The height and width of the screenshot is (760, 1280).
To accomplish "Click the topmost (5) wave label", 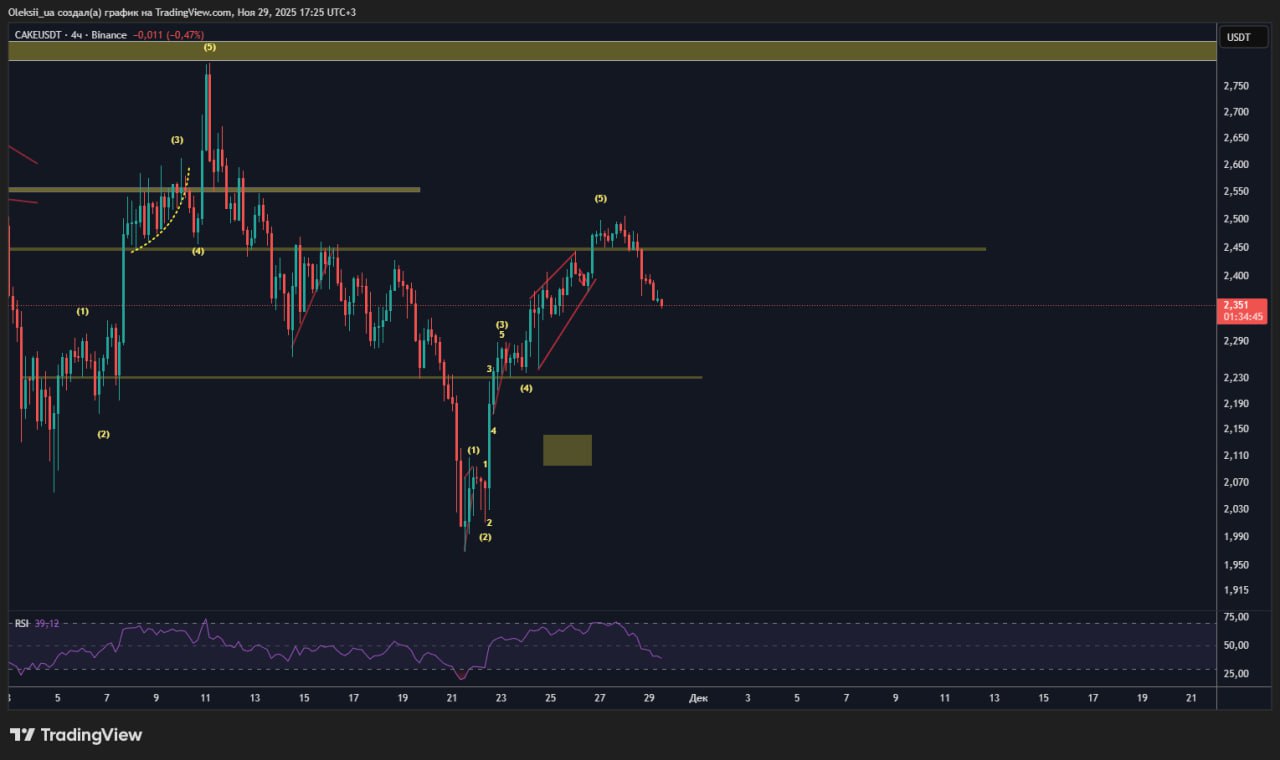I will (209, 47).
